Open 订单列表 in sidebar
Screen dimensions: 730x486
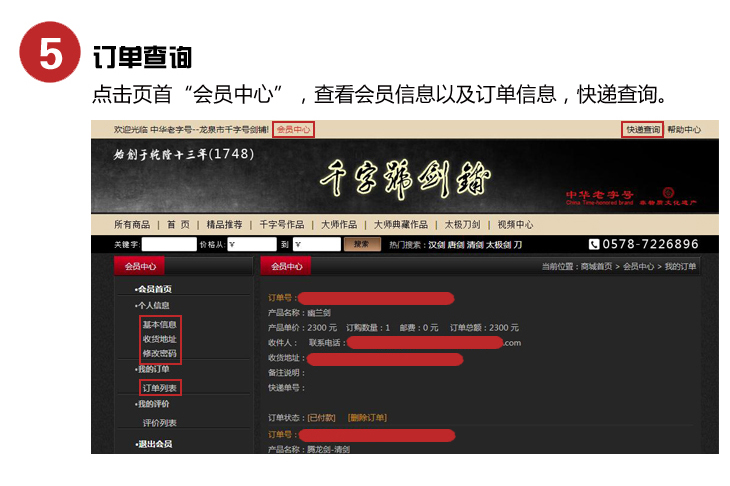(160, 388)
